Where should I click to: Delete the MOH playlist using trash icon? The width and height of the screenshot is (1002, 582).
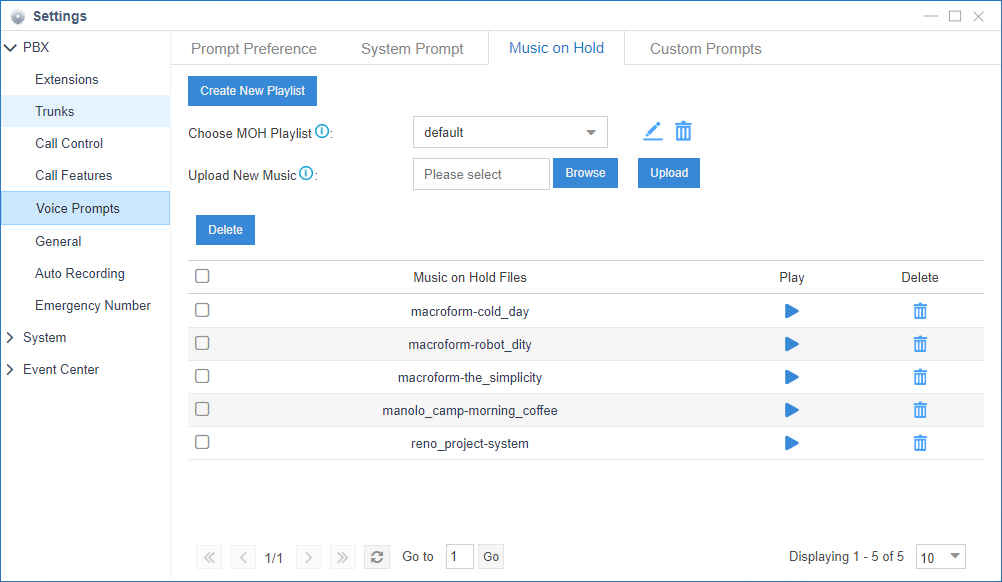[683, 131]
